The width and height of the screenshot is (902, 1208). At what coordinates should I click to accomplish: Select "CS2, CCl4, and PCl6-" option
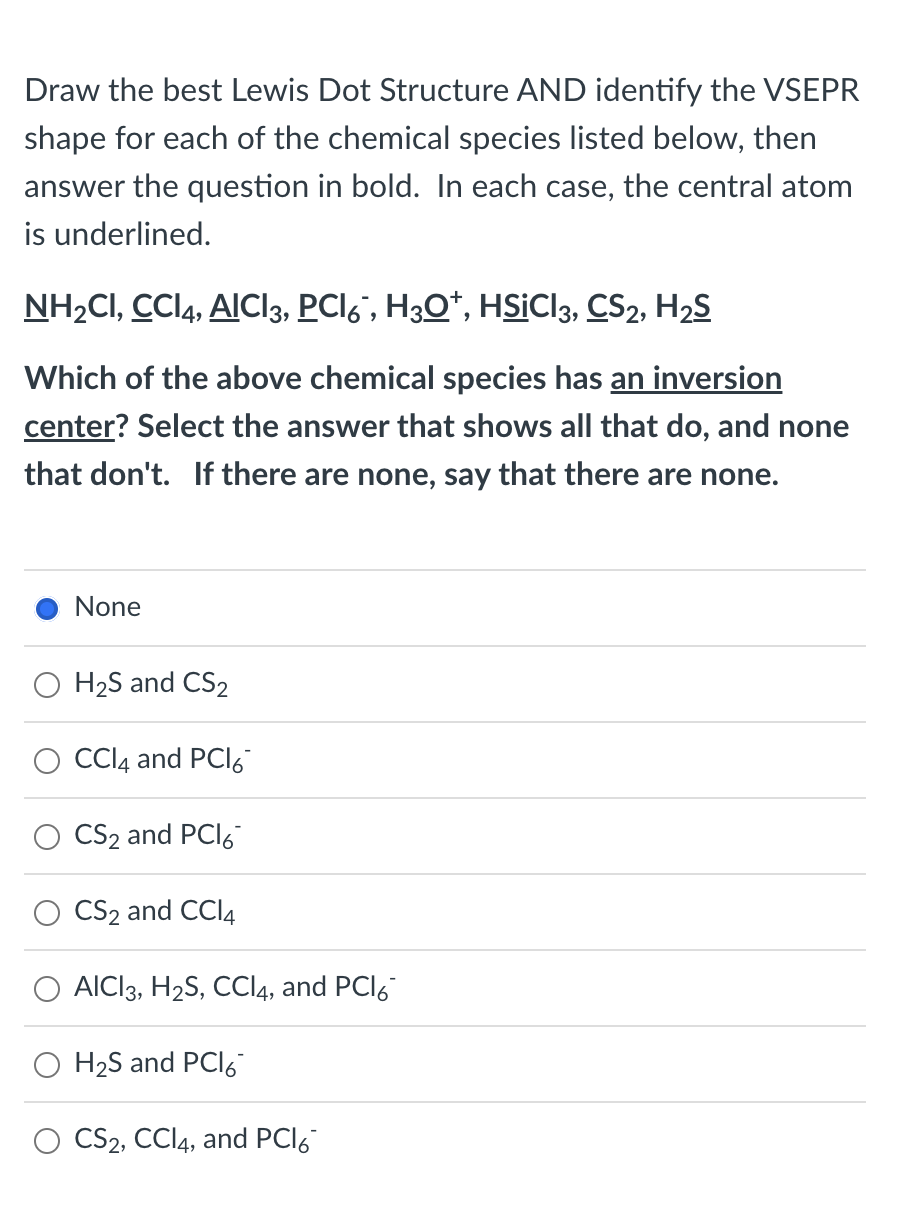pyautogui.click(x=47, y=1140)
